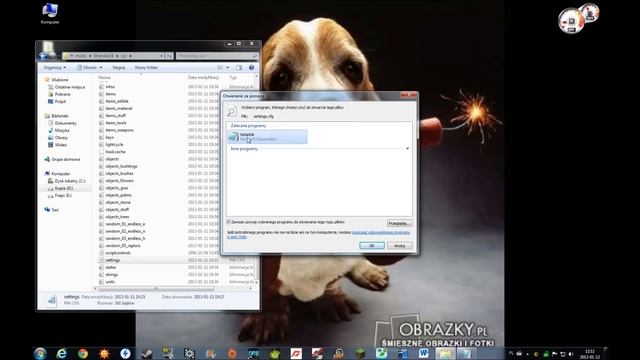Open Microsoft Word from the taskbar
This screenshot has width=640, height=360.
424,353
